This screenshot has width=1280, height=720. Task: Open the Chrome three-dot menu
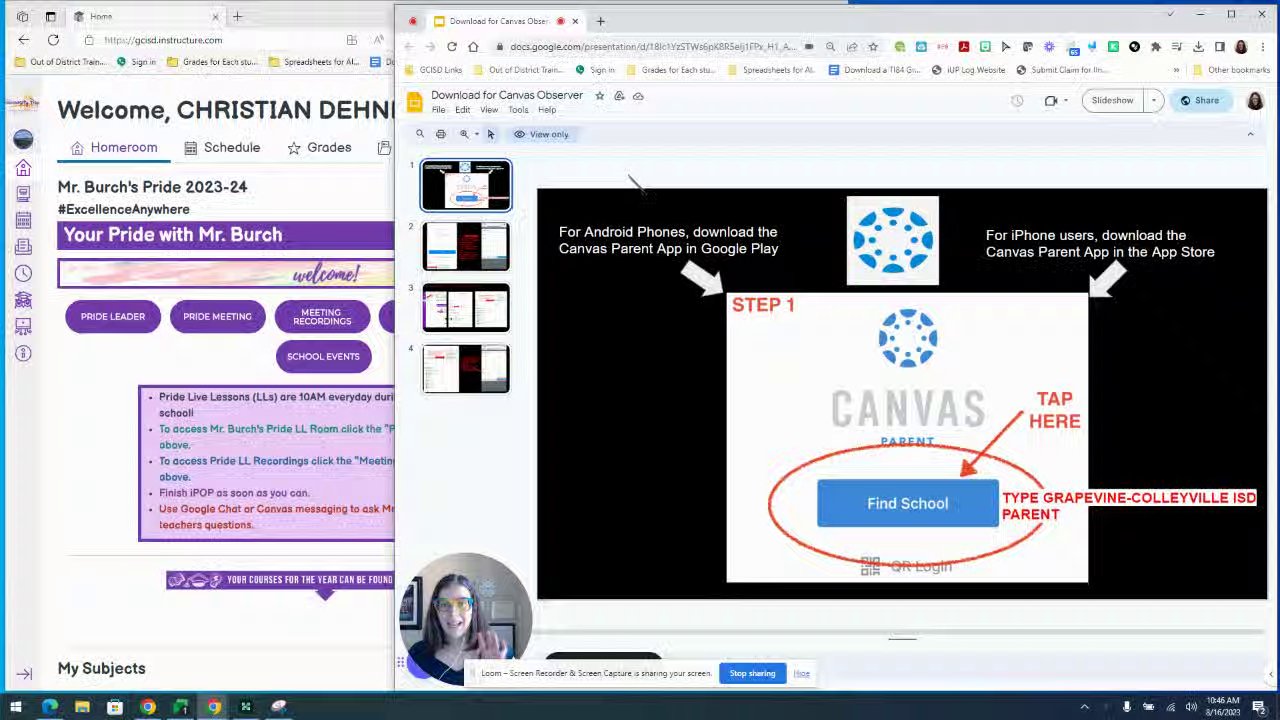[1263, 47]
